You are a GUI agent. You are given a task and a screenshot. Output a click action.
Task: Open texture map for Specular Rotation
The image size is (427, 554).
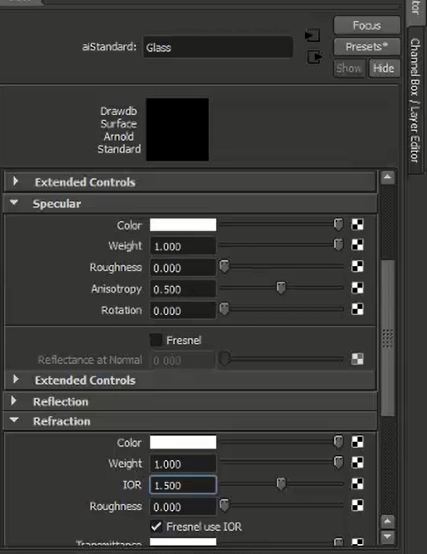pos(357,309)
